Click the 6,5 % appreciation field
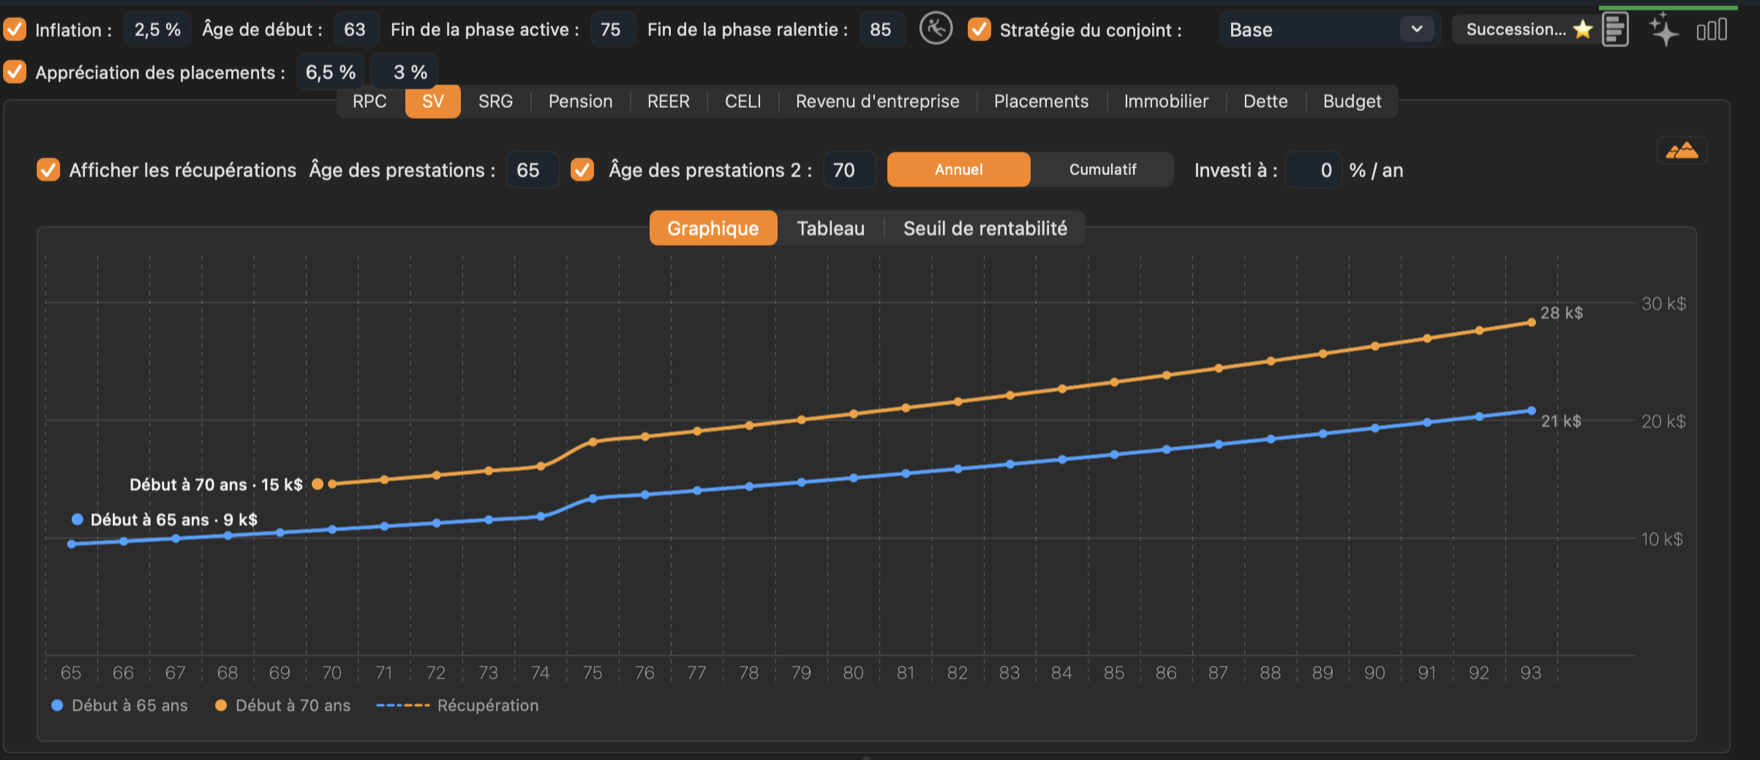This screenshot has width=1760, height=760. pos(331,72)
